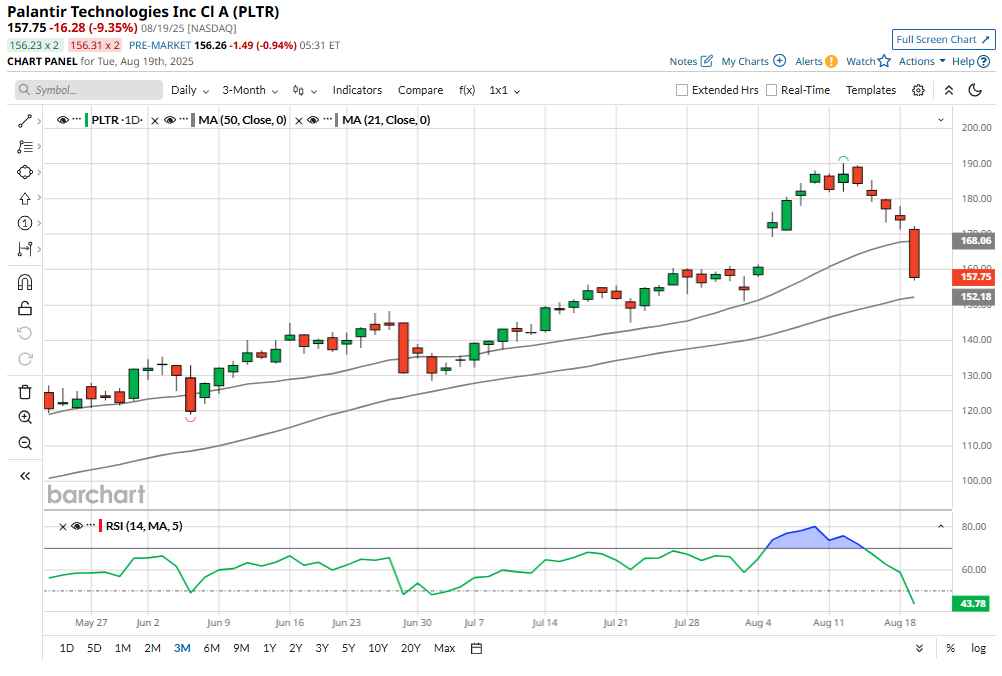Open the Help link
Viewport: 1002px width, 676px height.
tap(971, 61)
